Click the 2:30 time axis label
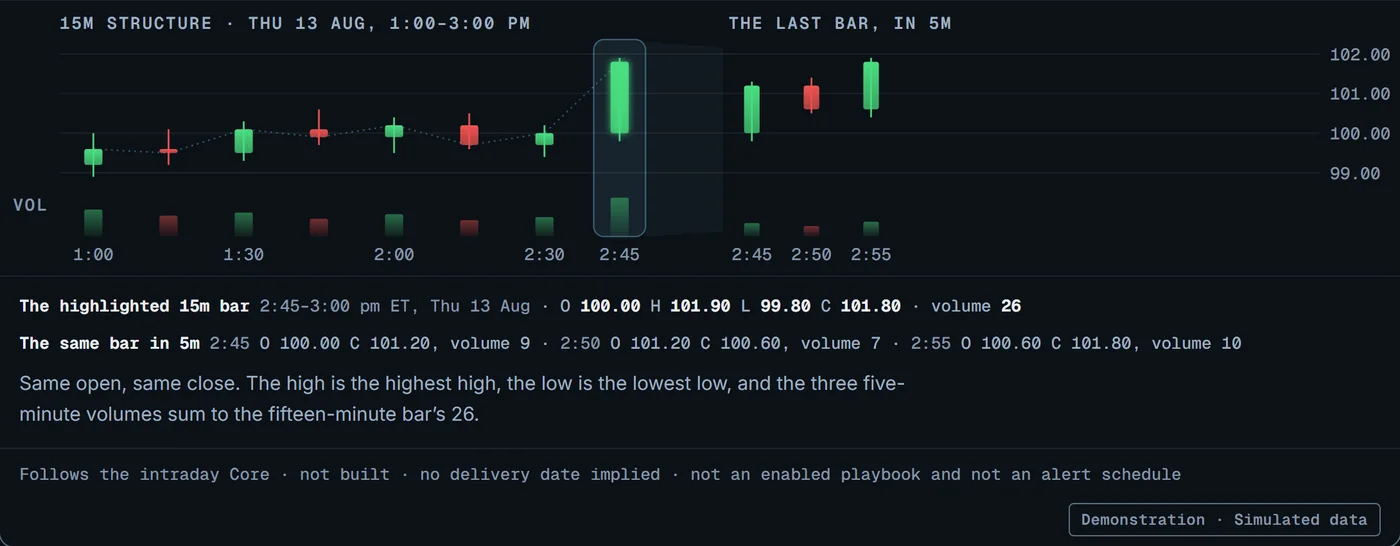 click(544, 255)
